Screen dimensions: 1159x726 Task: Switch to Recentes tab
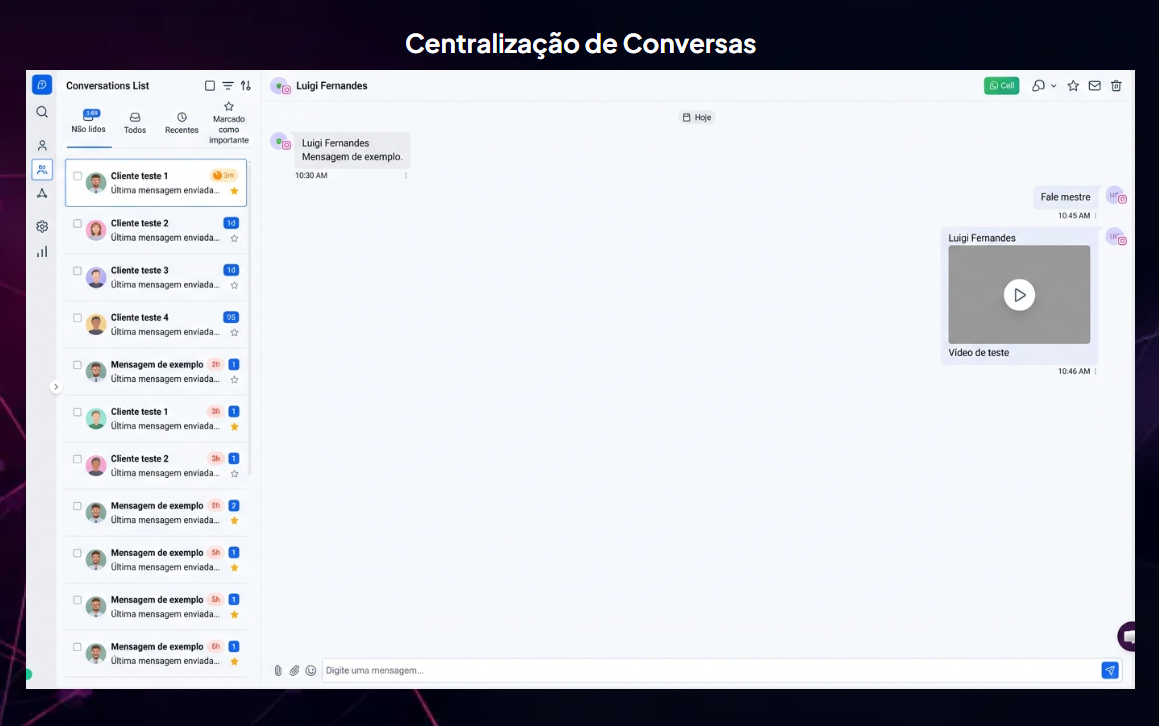point(182,123)
